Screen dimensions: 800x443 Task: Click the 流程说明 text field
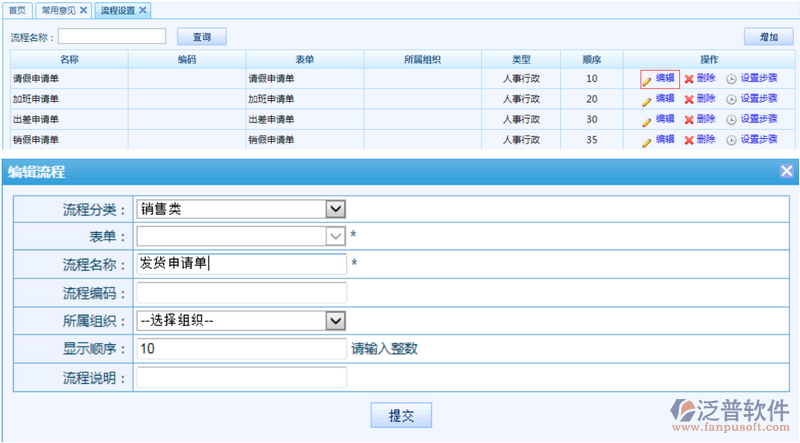tap(241, 378)
